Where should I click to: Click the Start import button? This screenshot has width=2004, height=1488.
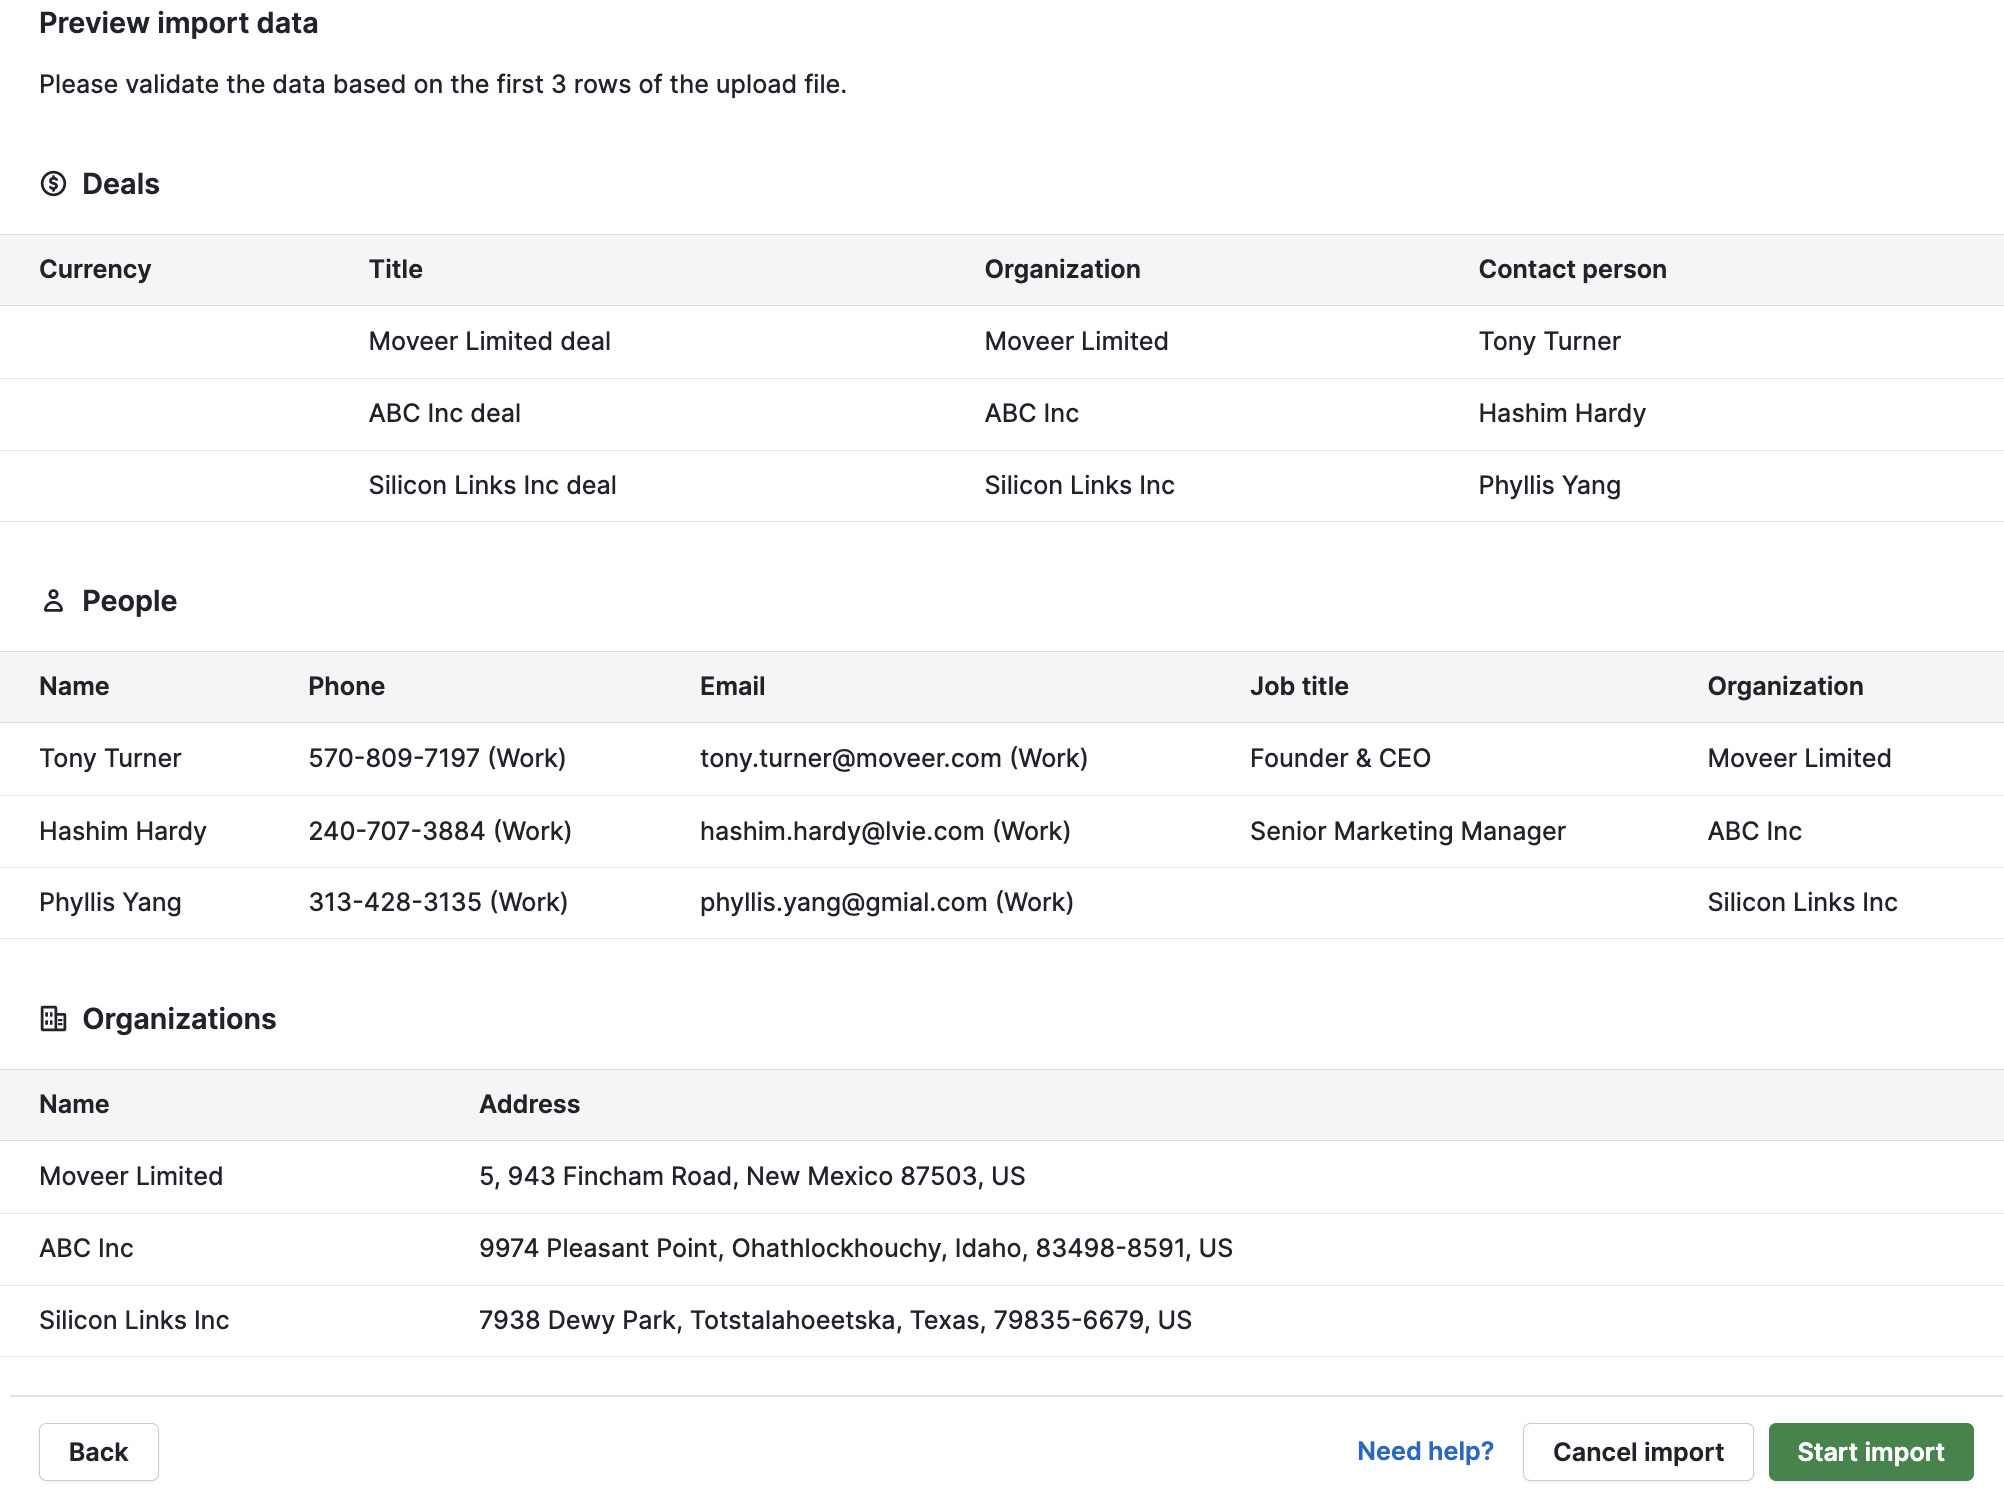point(1870,1451)
